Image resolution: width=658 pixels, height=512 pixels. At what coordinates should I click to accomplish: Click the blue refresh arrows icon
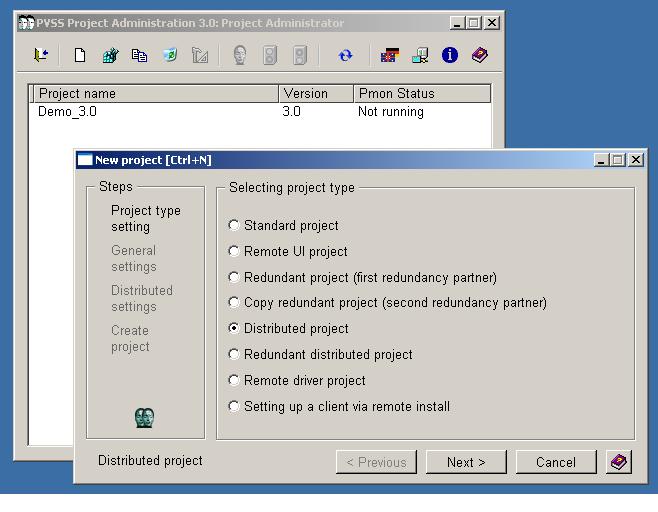click(345, 55)
